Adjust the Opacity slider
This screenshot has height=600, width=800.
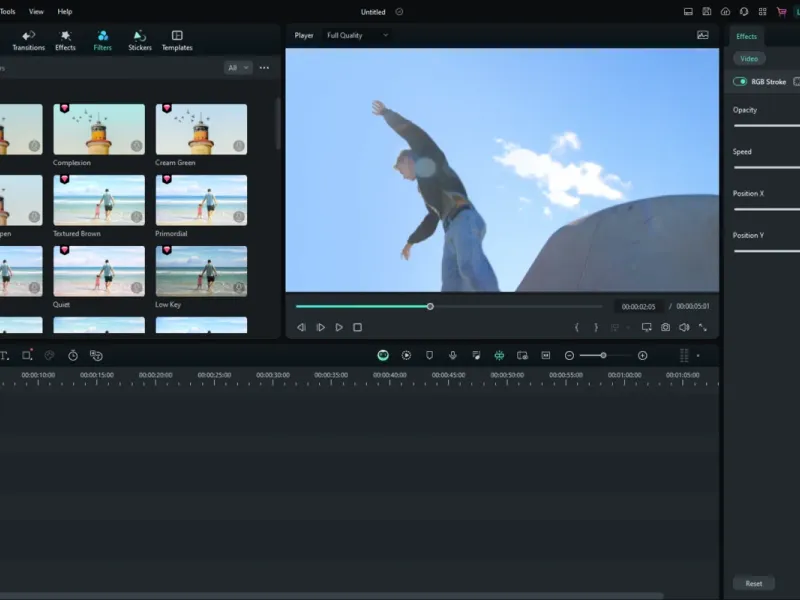767,126
